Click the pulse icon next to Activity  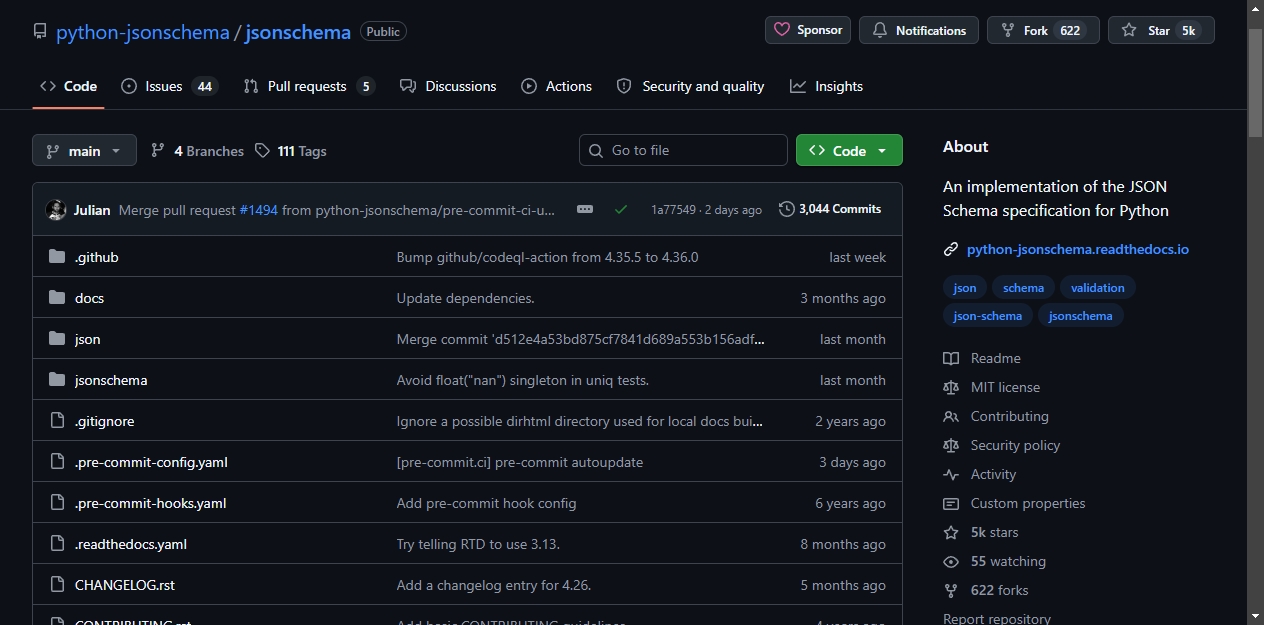point(951,474)
